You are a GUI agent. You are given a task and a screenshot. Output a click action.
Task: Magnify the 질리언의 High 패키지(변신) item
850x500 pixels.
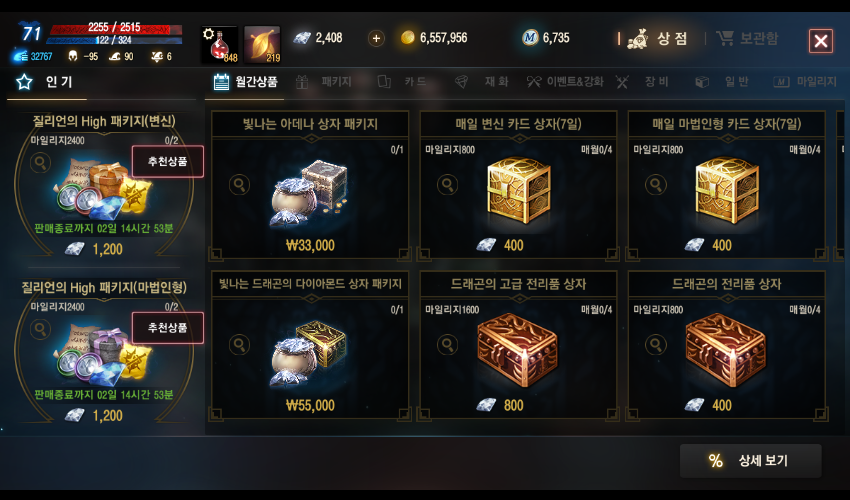pos(40,163)
